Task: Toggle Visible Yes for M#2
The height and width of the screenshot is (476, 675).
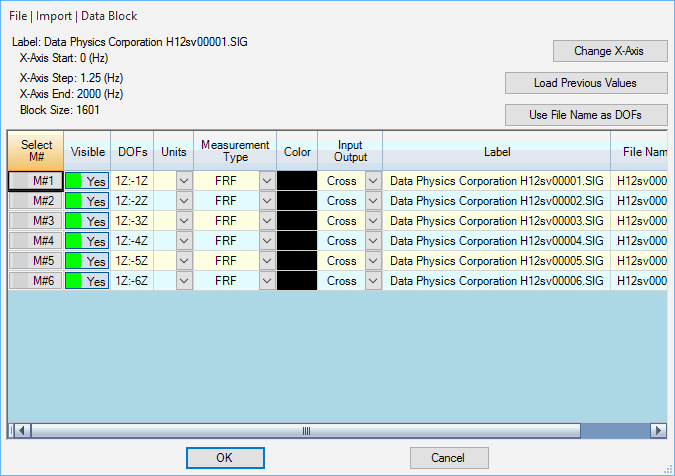Action: point(87,201)
